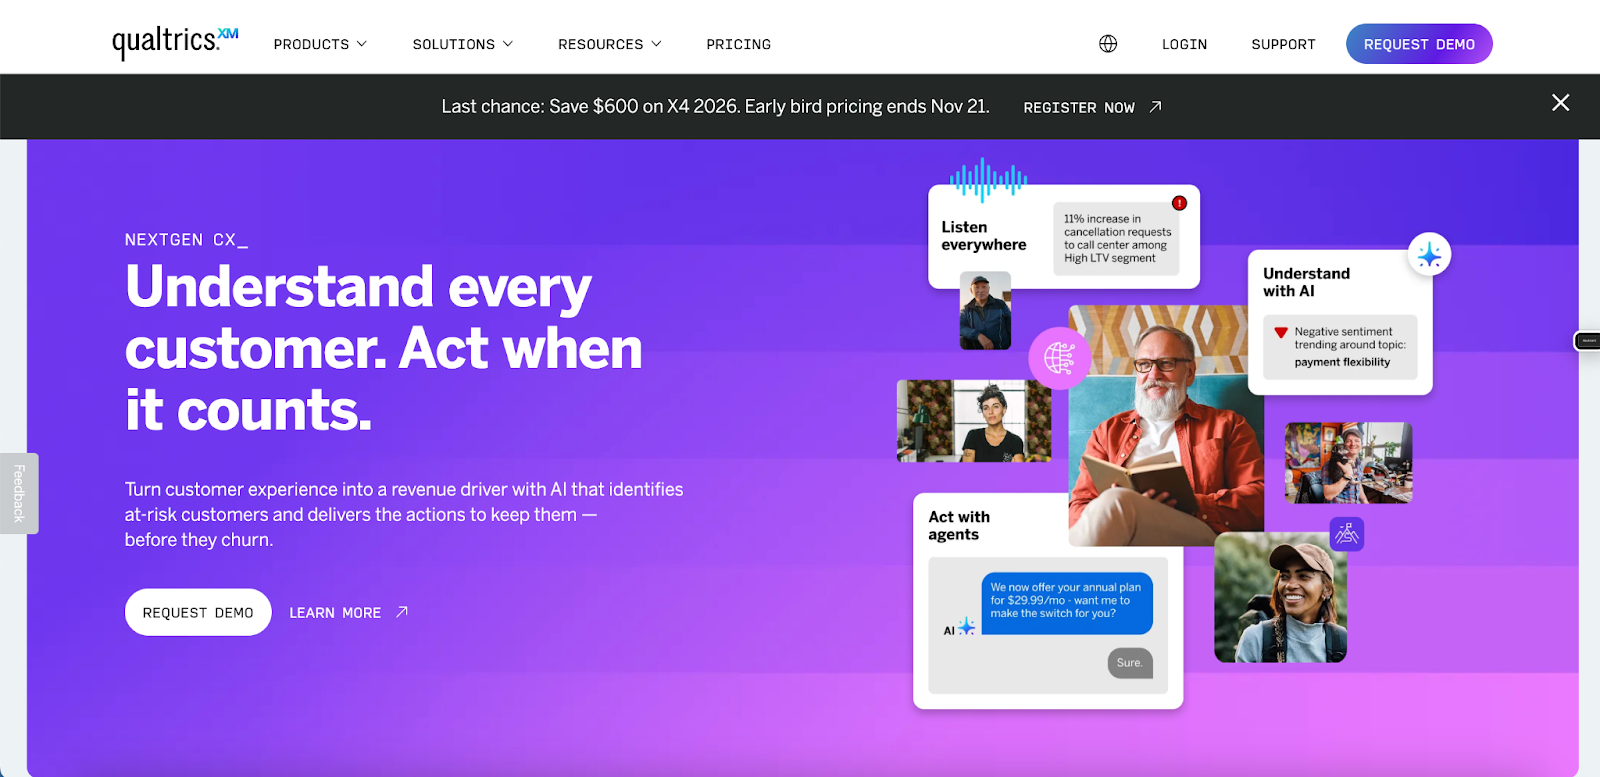Click the white Request Demo hero button
The image size is (1600, 777).
coord(198,612)
